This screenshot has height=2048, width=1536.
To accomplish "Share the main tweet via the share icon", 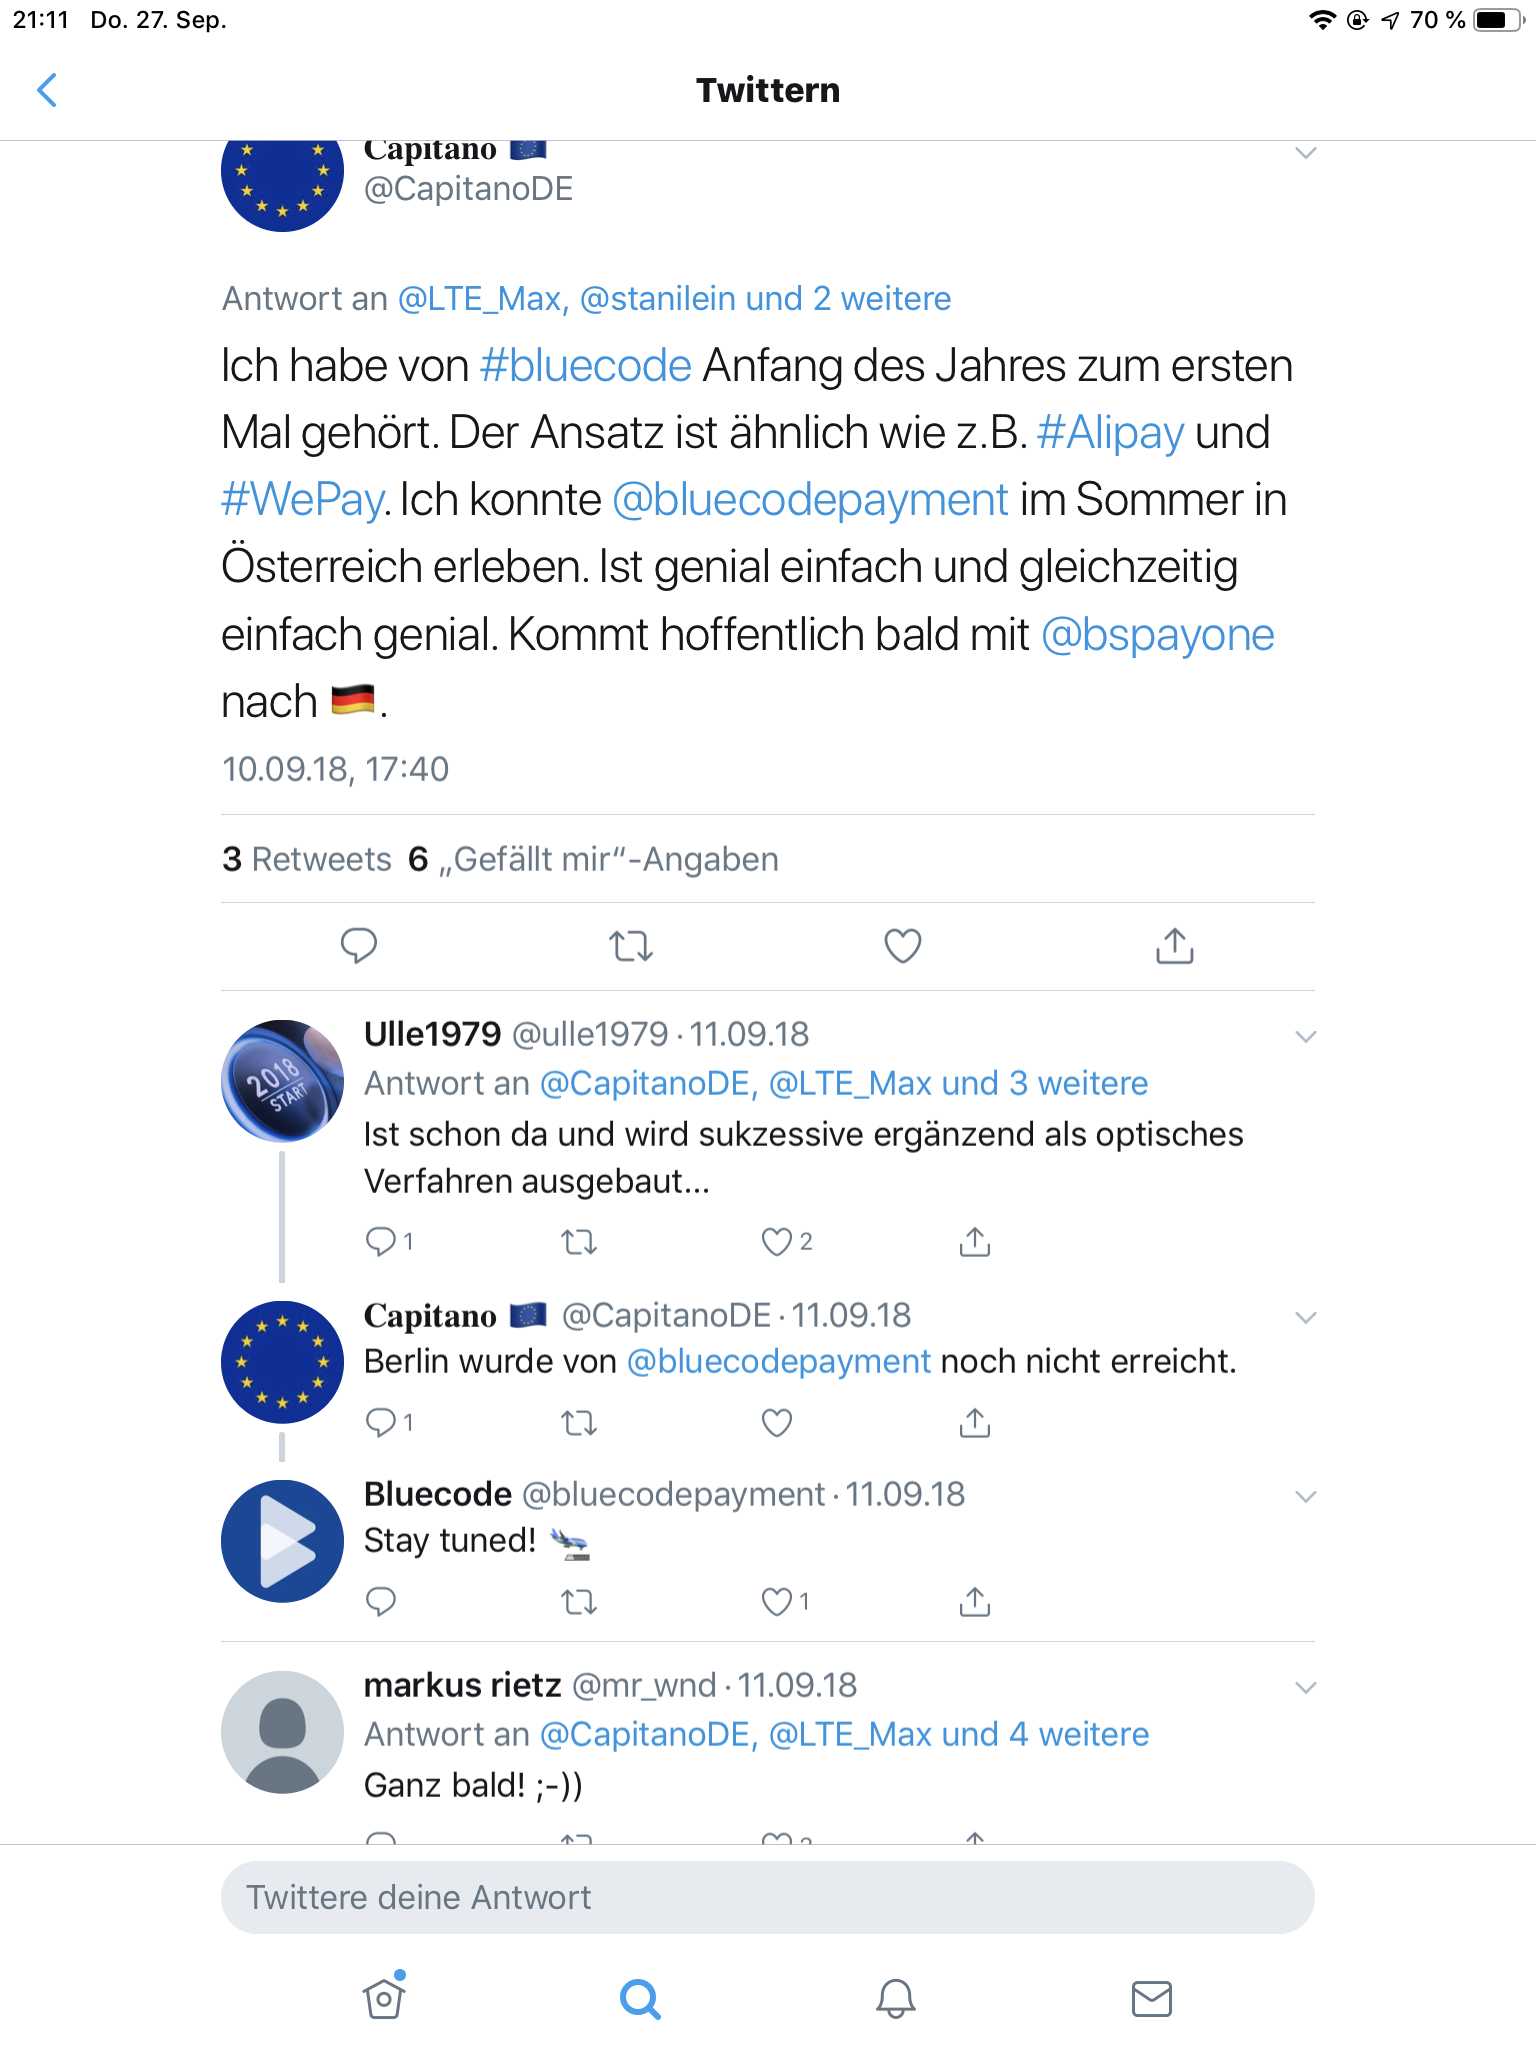I will point(1175,945).
